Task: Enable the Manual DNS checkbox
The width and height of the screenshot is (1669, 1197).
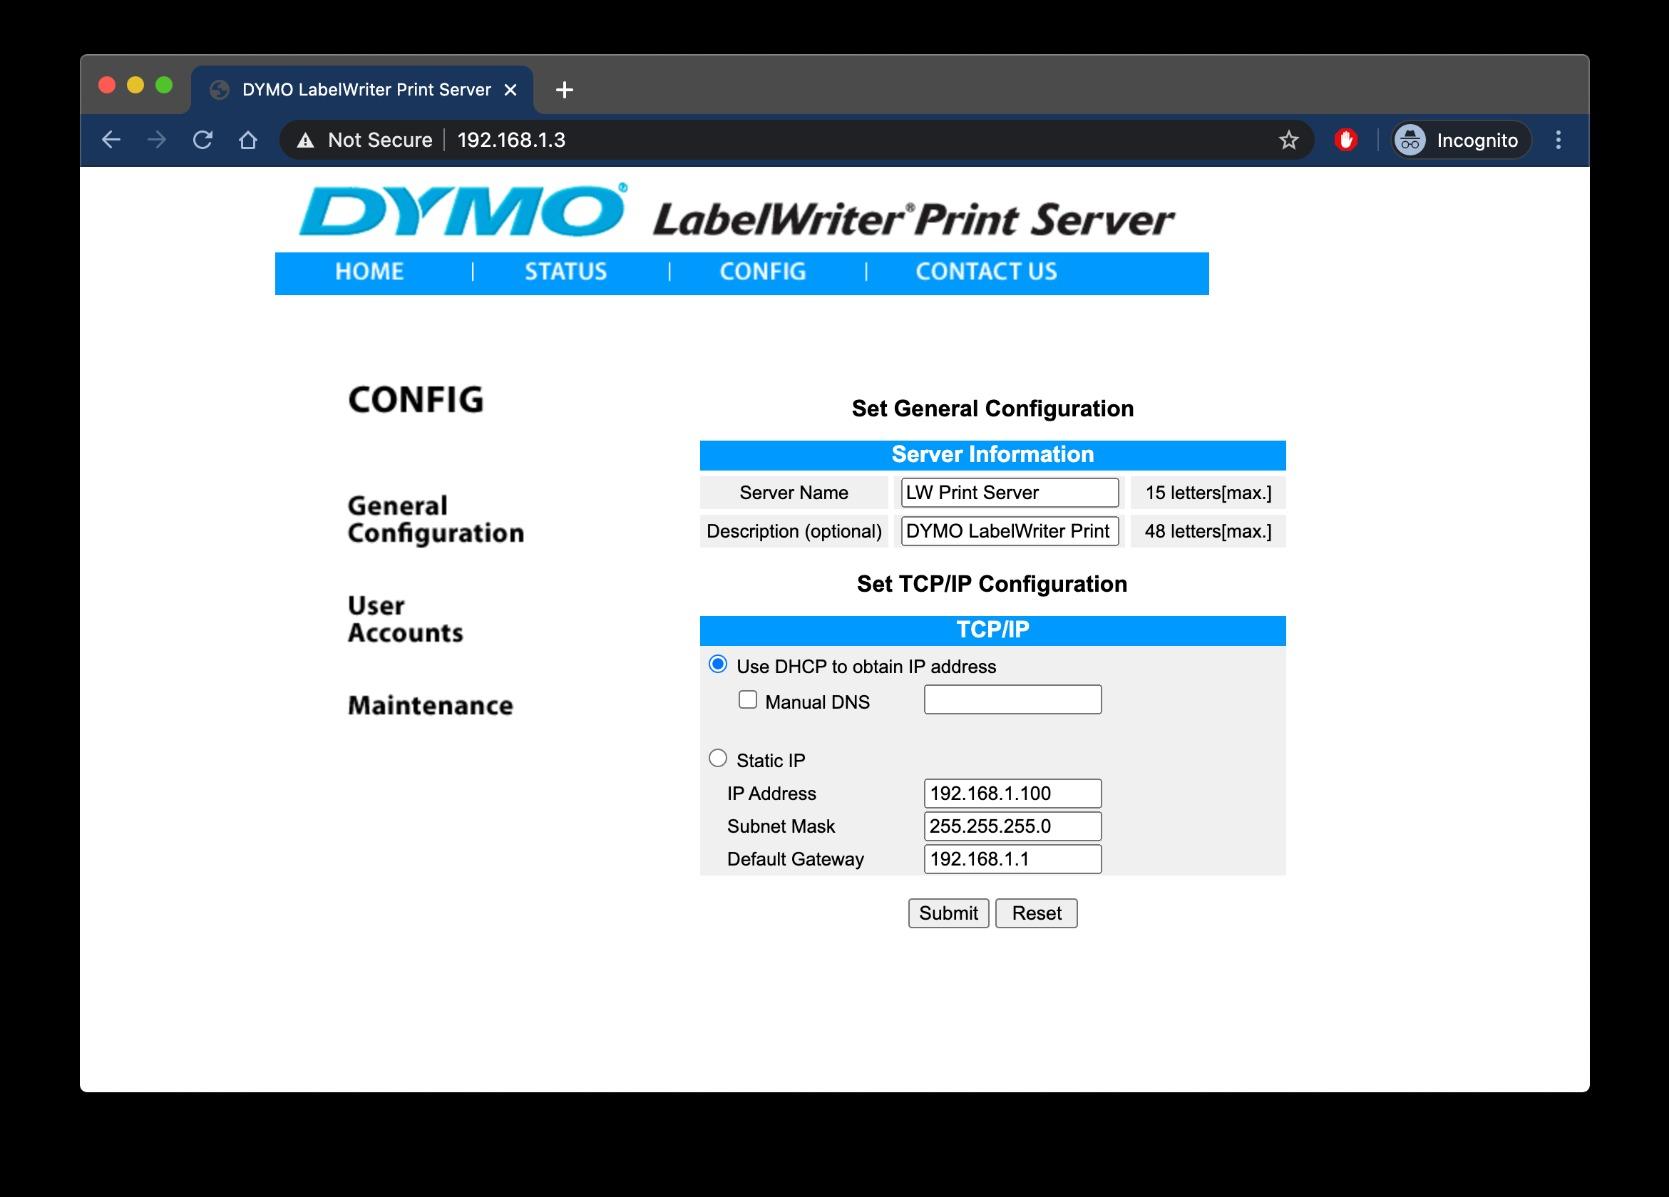Action: pos(748,700)
